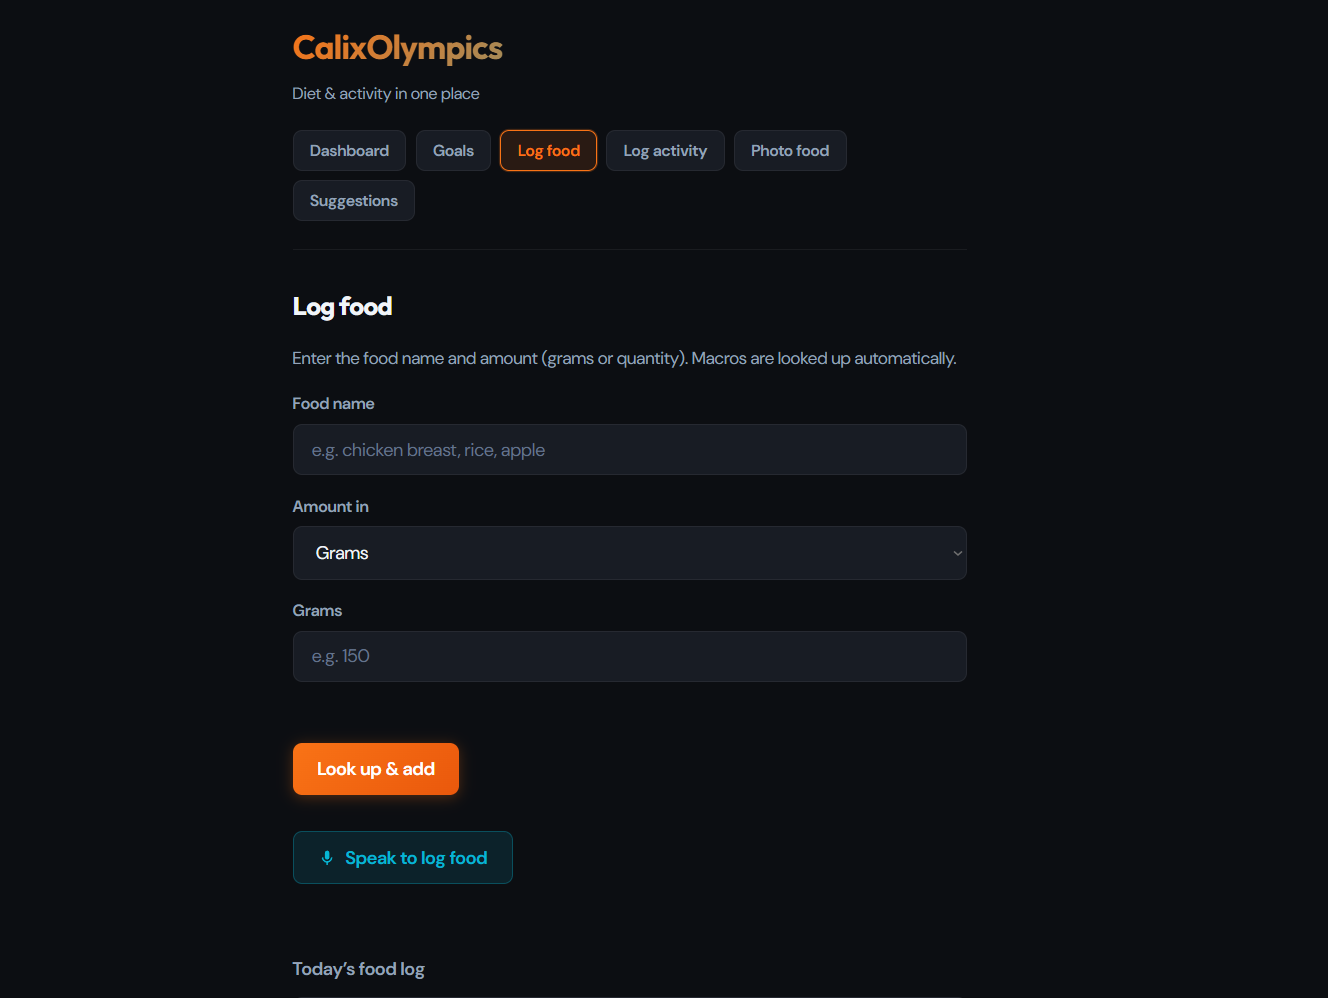Click the Log food page heading
Image resolution: width=1328 pixels, height=998 pixels.
342,307
